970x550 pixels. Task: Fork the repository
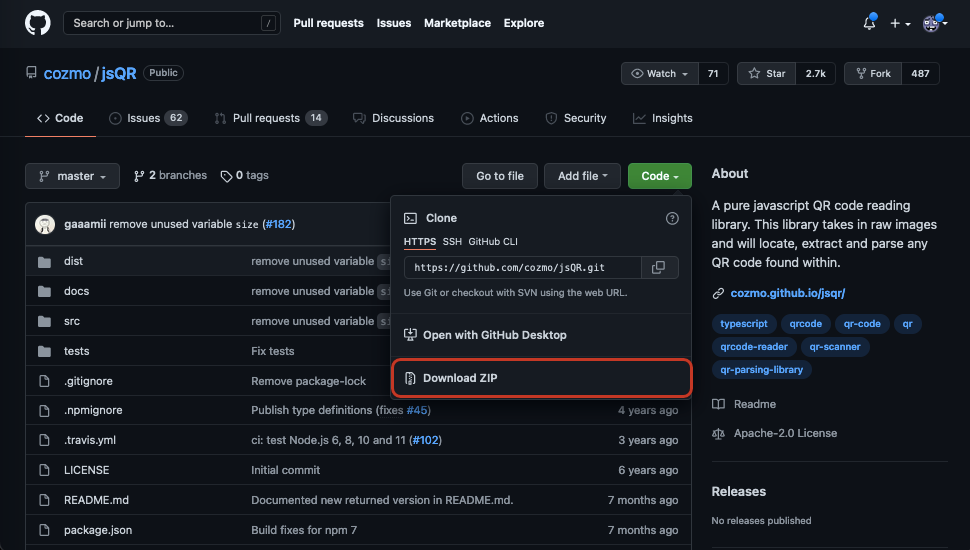coord(873,74)
